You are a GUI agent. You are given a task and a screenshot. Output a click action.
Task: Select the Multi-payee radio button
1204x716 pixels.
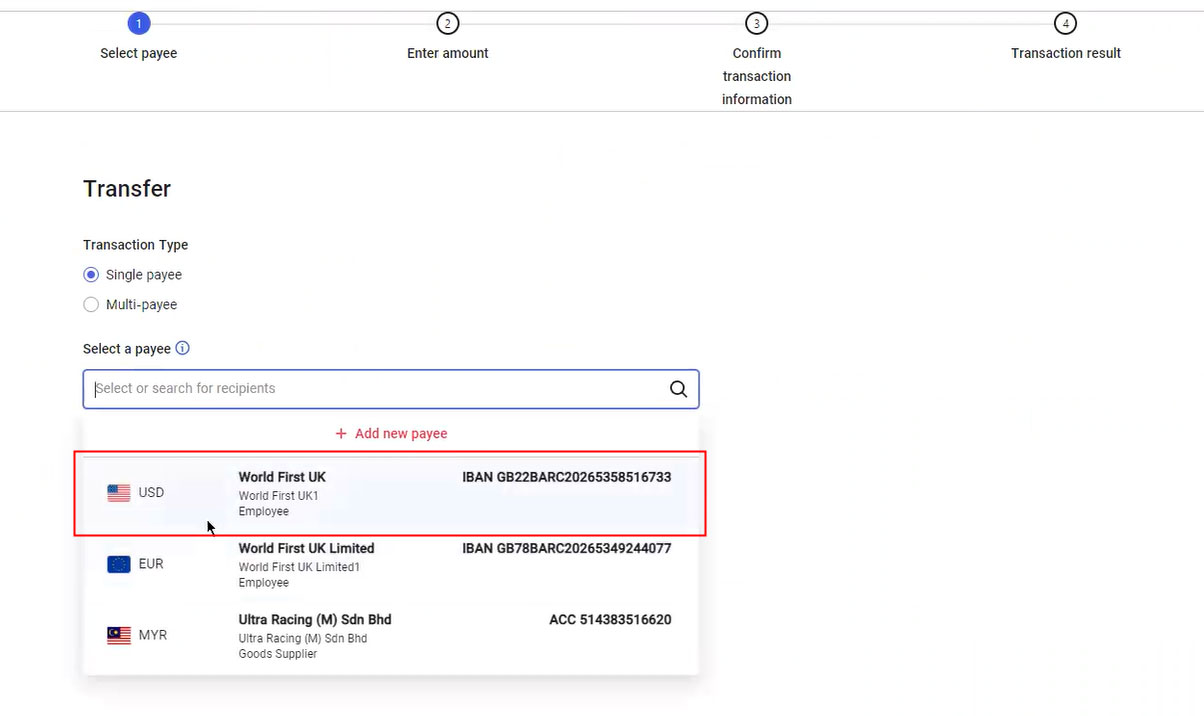91,305
